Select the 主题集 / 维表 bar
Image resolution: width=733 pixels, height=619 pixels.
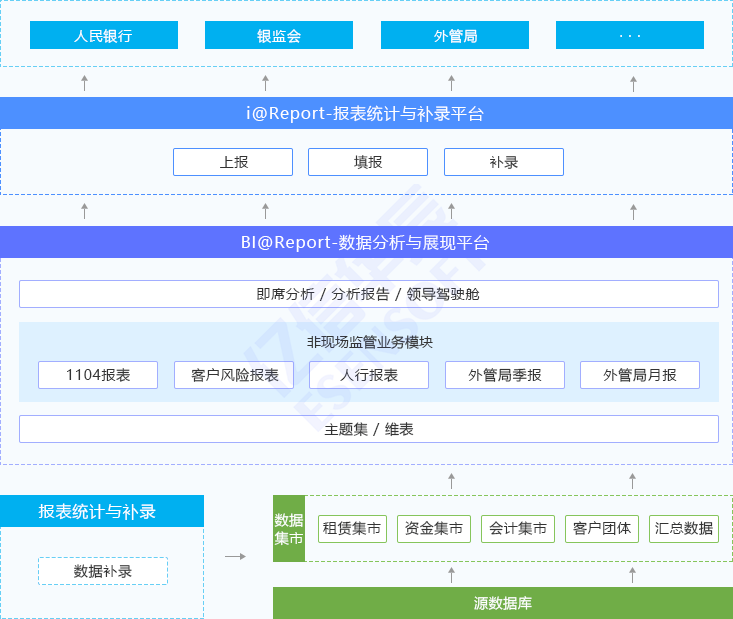(368, 429)
